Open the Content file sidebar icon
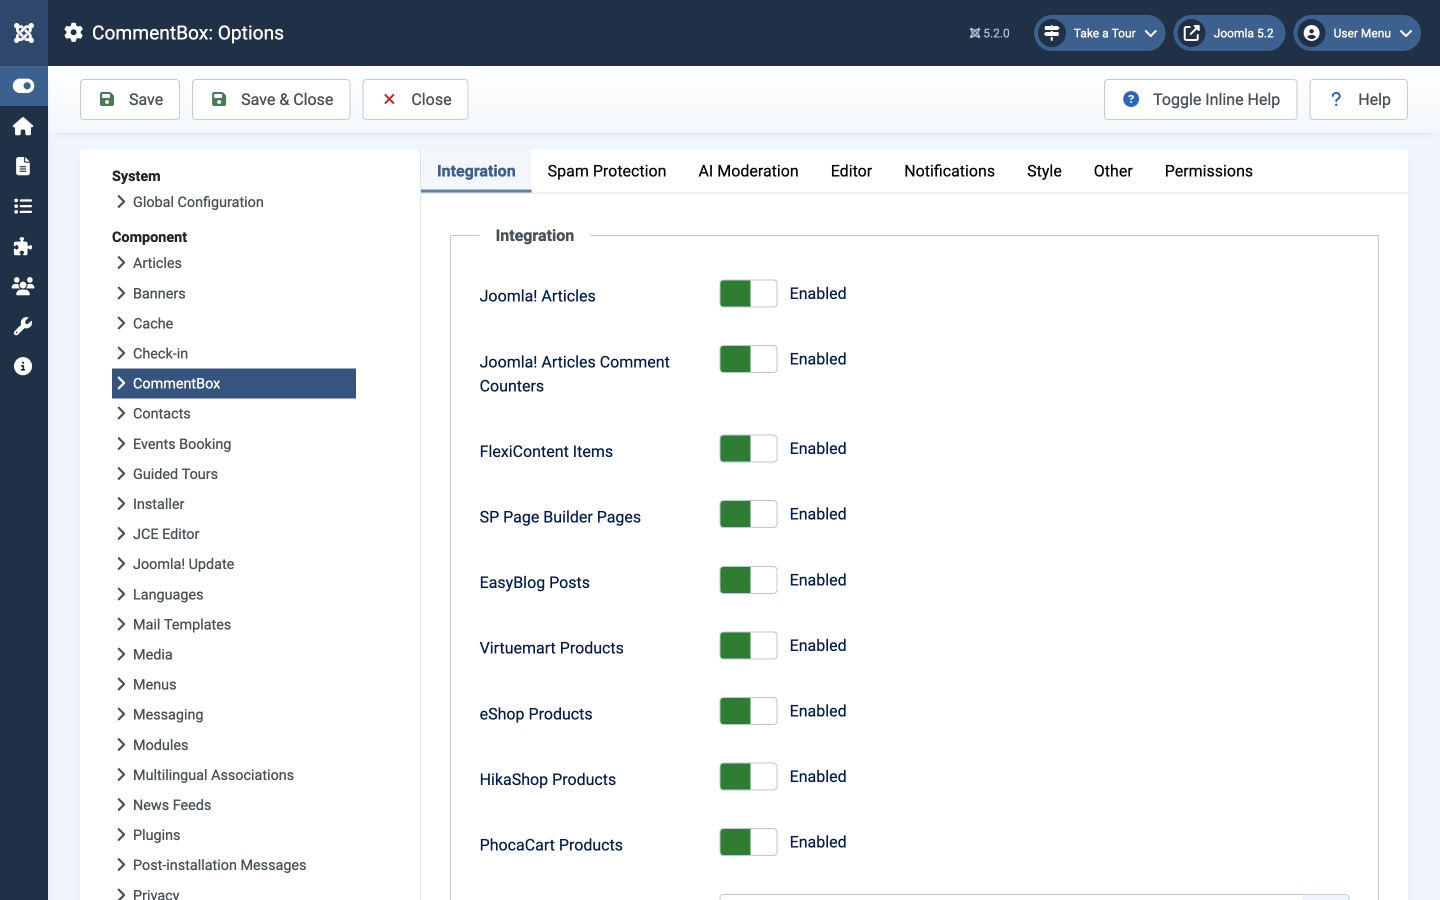1440x900 pixels. [x=23, y=166]
